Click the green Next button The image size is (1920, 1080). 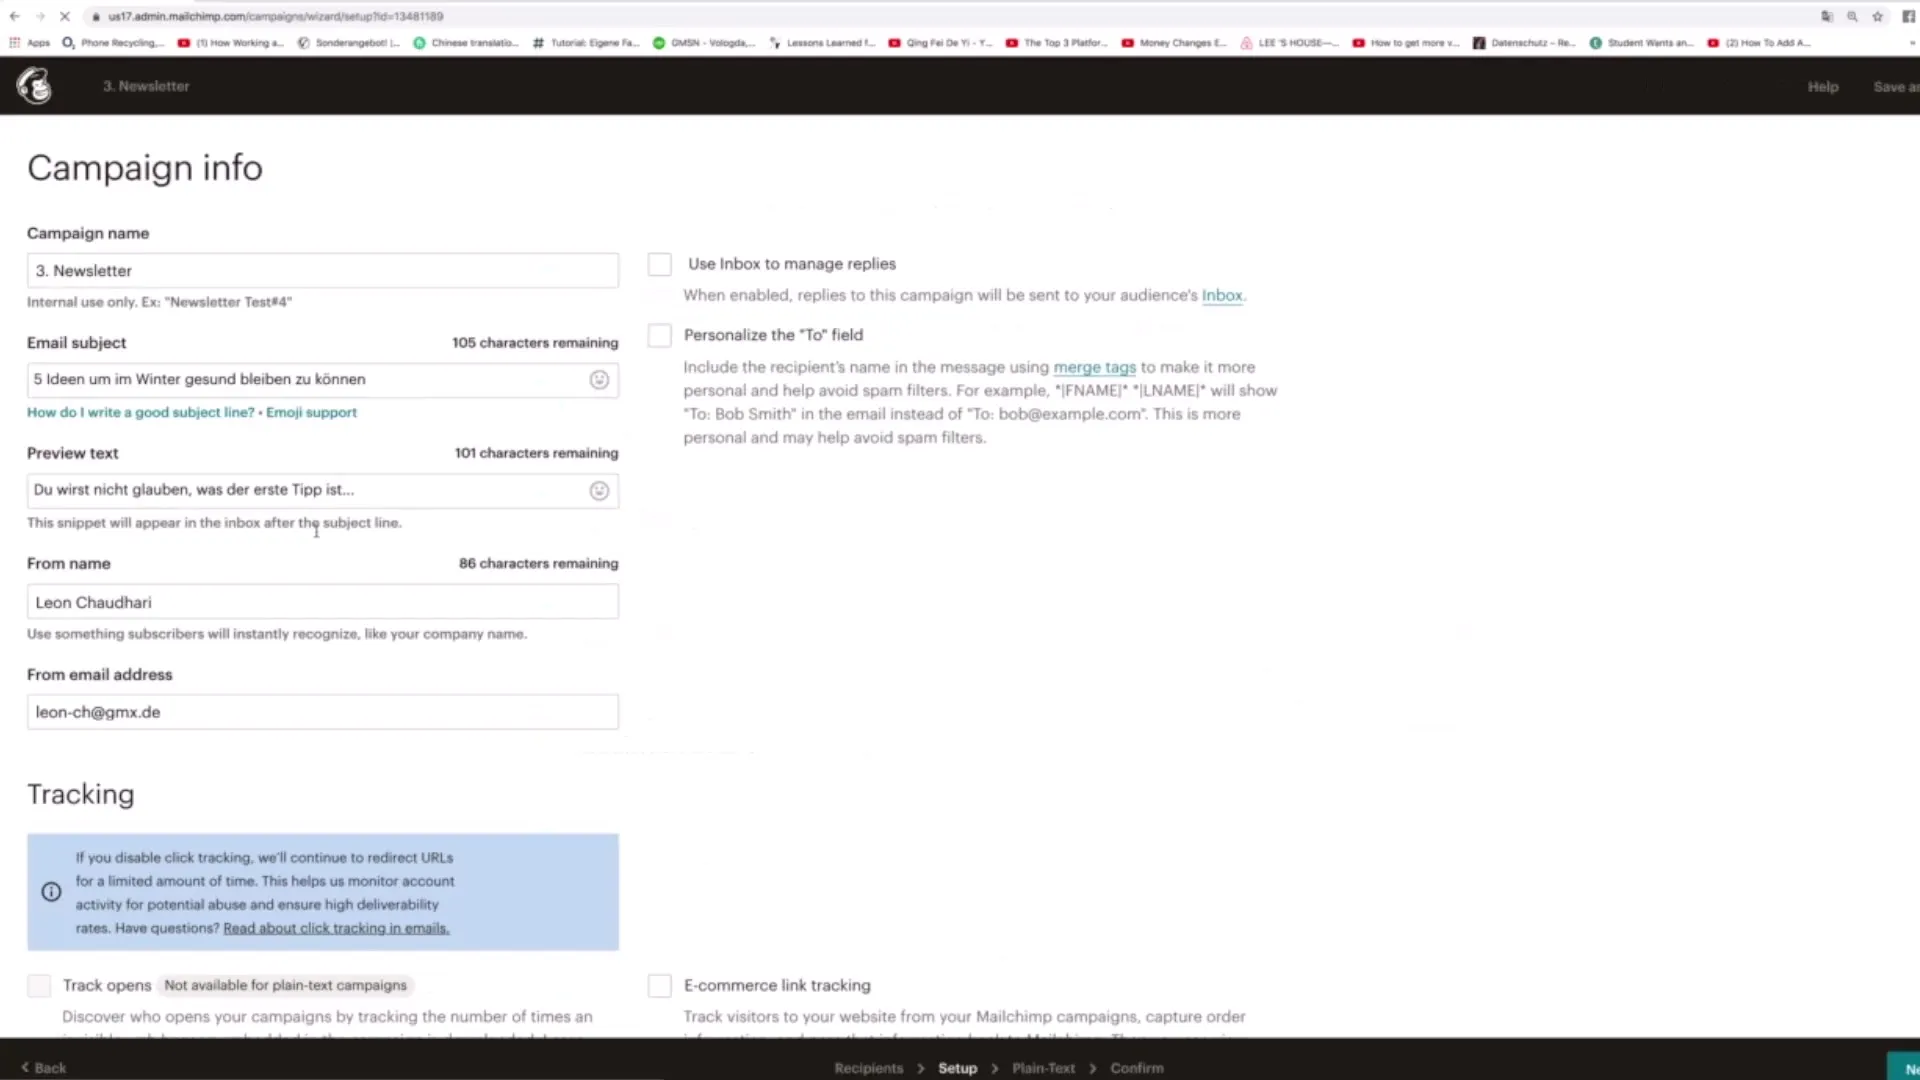[1903, 1067]
